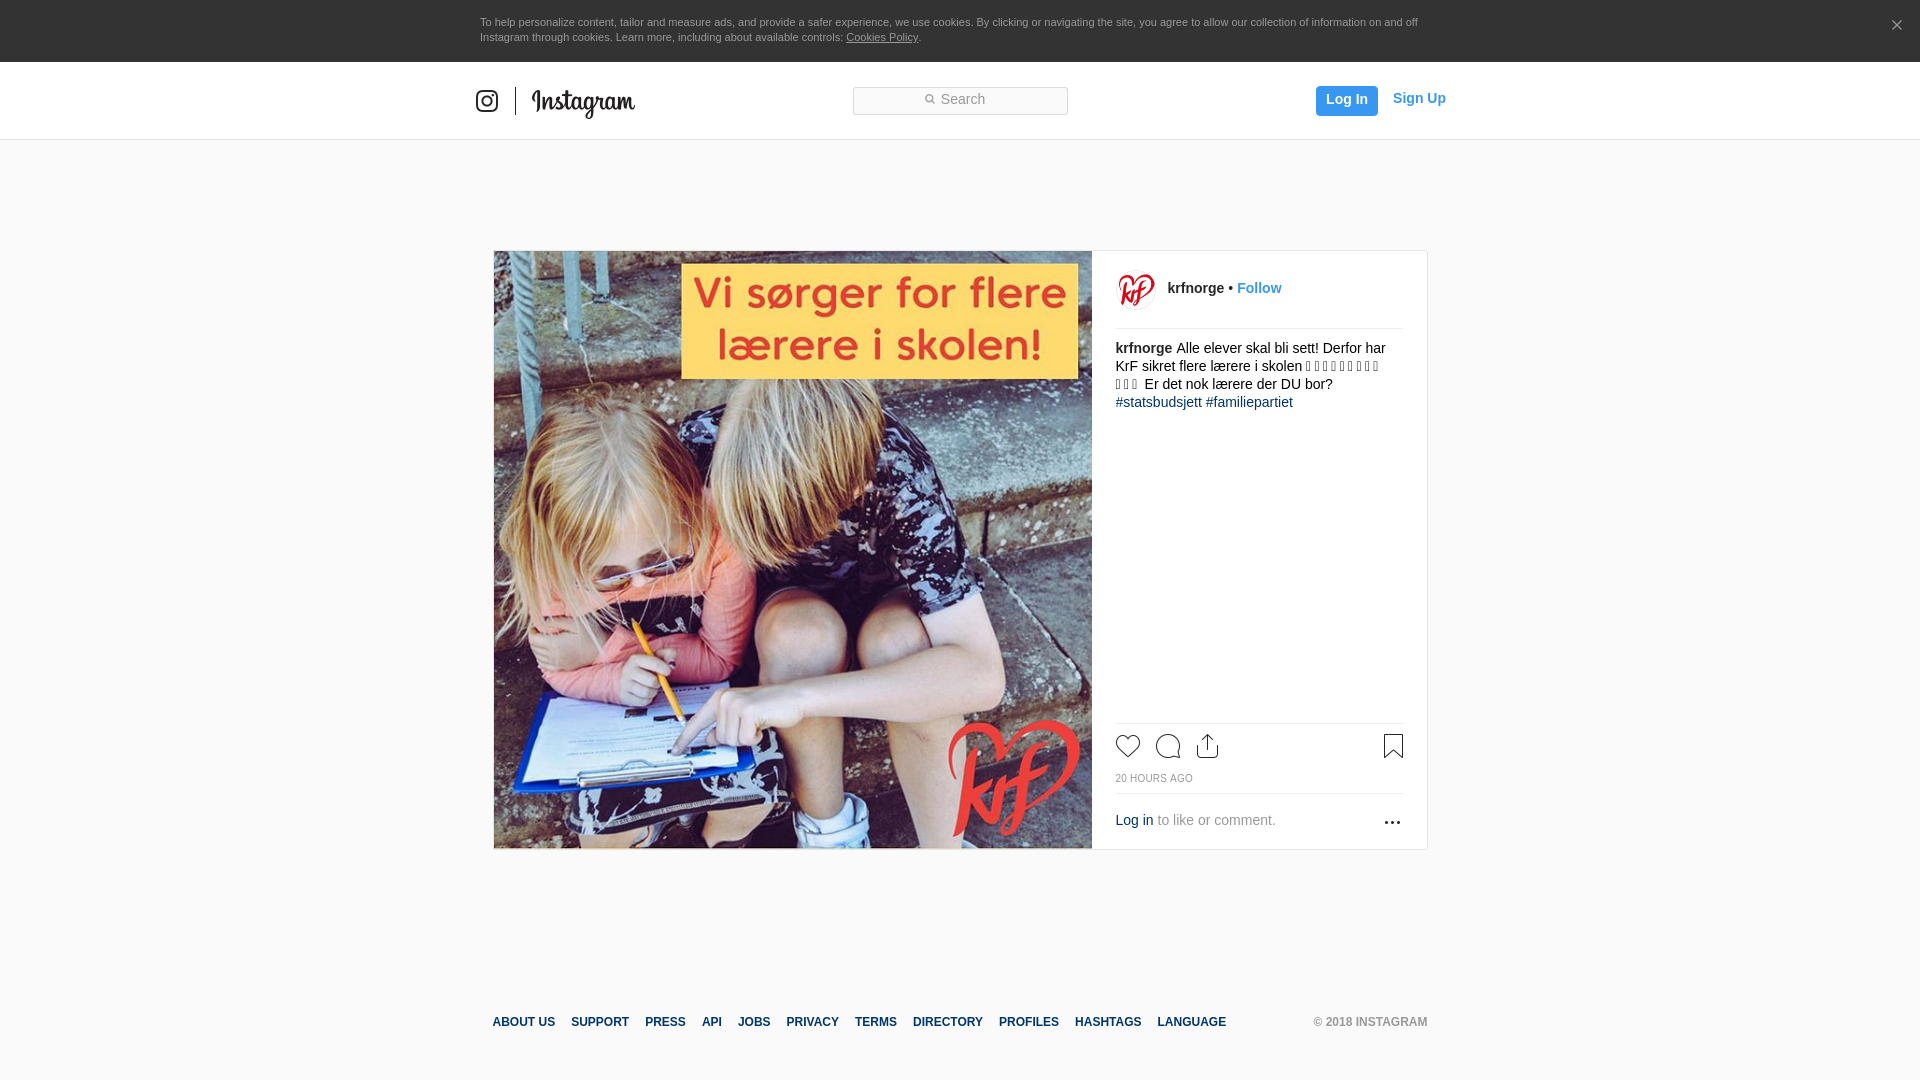Open comments with speech bubble icon
This screenshot has width=1920, height=1080.
[x=1167, y=746]
